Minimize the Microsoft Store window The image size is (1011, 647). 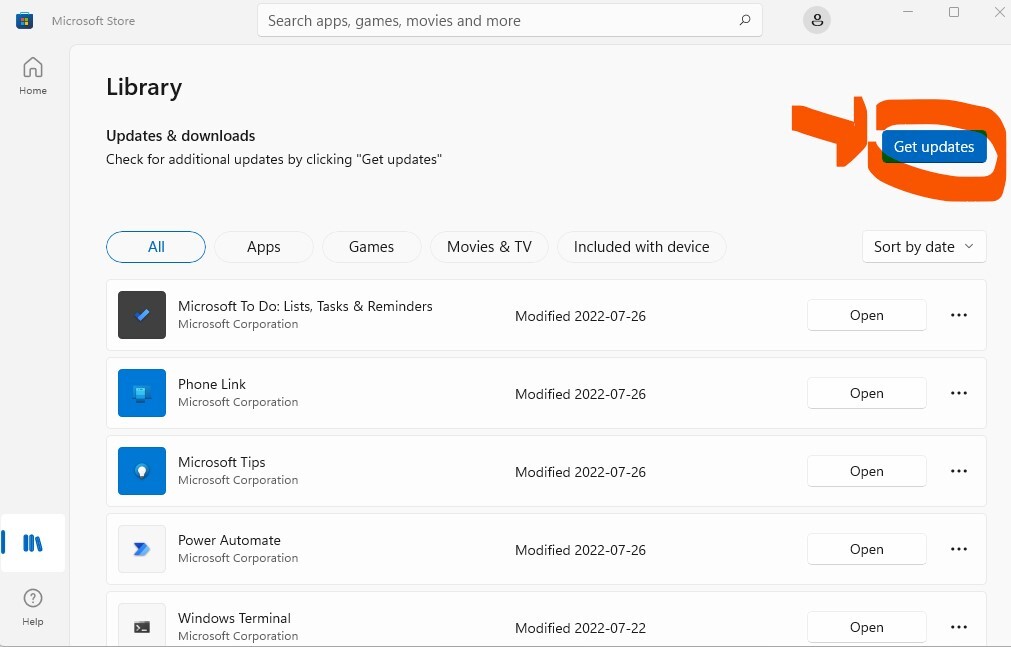(908, 12)
